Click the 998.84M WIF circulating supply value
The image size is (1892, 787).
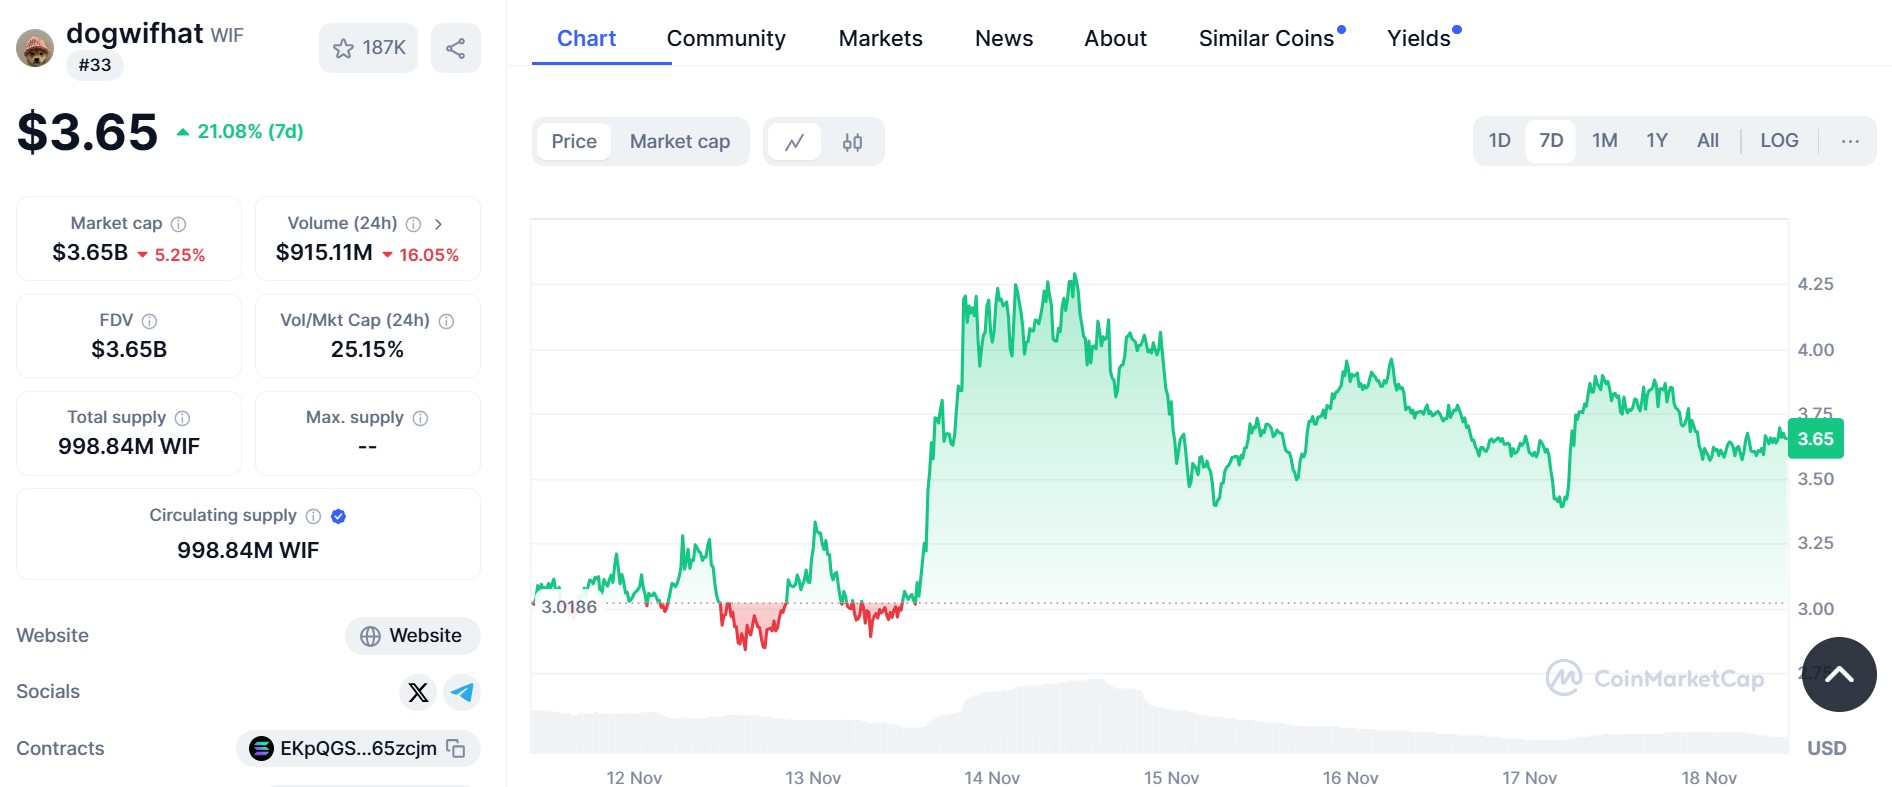click(x=248, y=550)
